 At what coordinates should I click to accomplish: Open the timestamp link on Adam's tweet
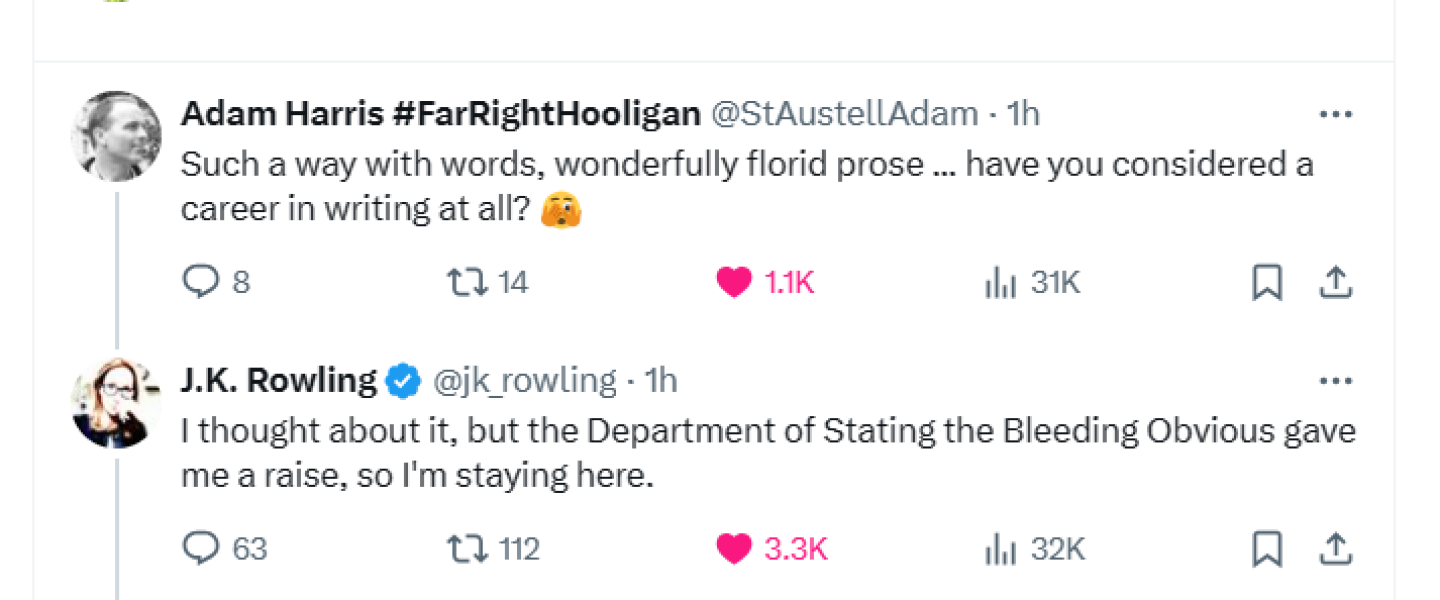click(x=1022, y=113)
